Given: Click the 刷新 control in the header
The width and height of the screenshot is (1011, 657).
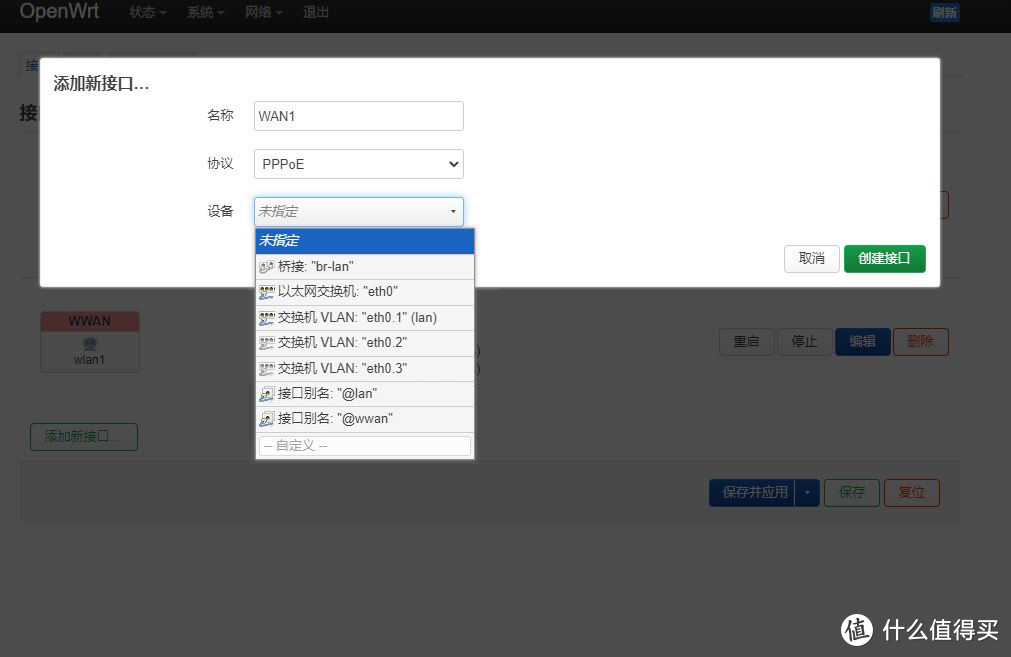Looking at the screenshot, I should [x=944, y=12].
